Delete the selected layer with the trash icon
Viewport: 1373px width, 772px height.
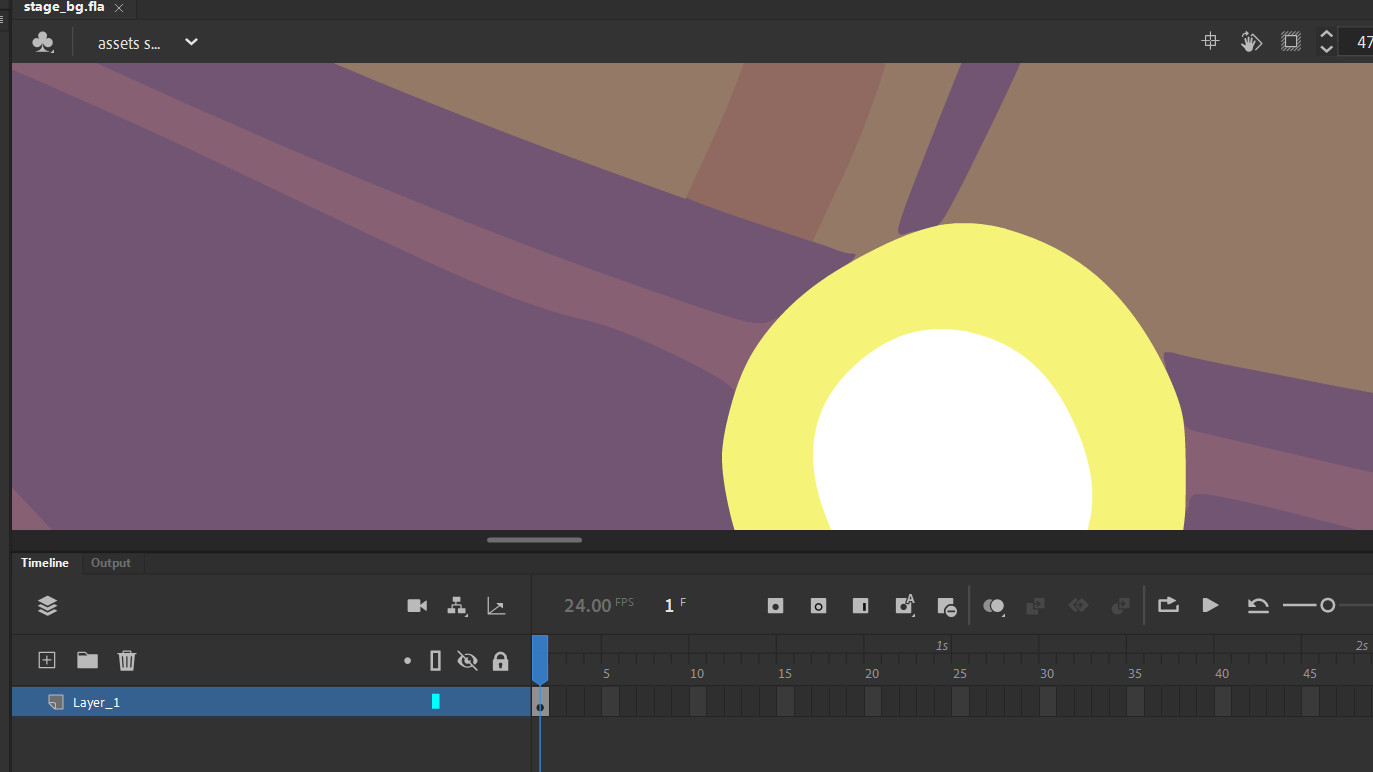pyautogui.click(x=127, y=660)
